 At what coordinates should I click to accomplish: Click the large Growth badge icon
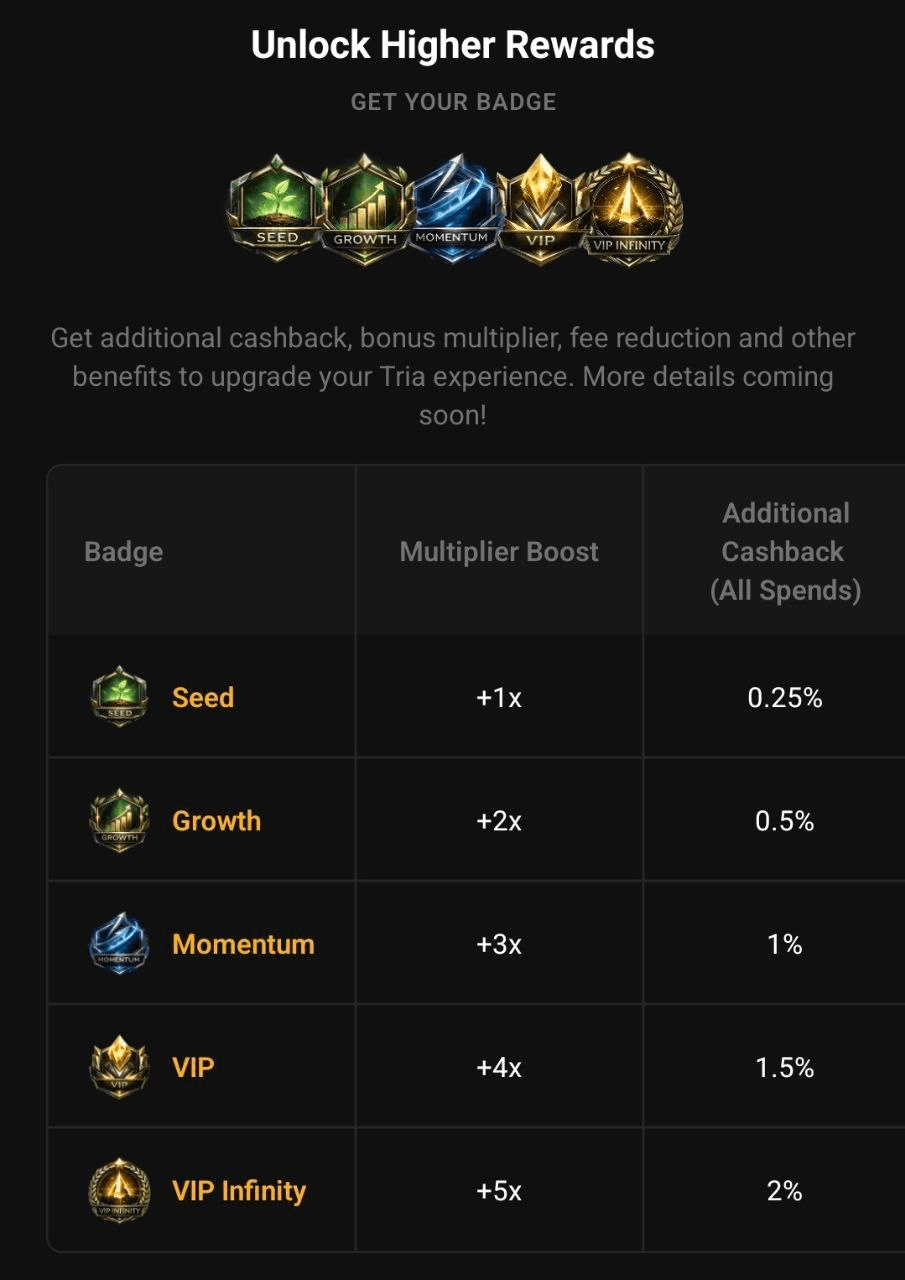[x=365, y=208]
